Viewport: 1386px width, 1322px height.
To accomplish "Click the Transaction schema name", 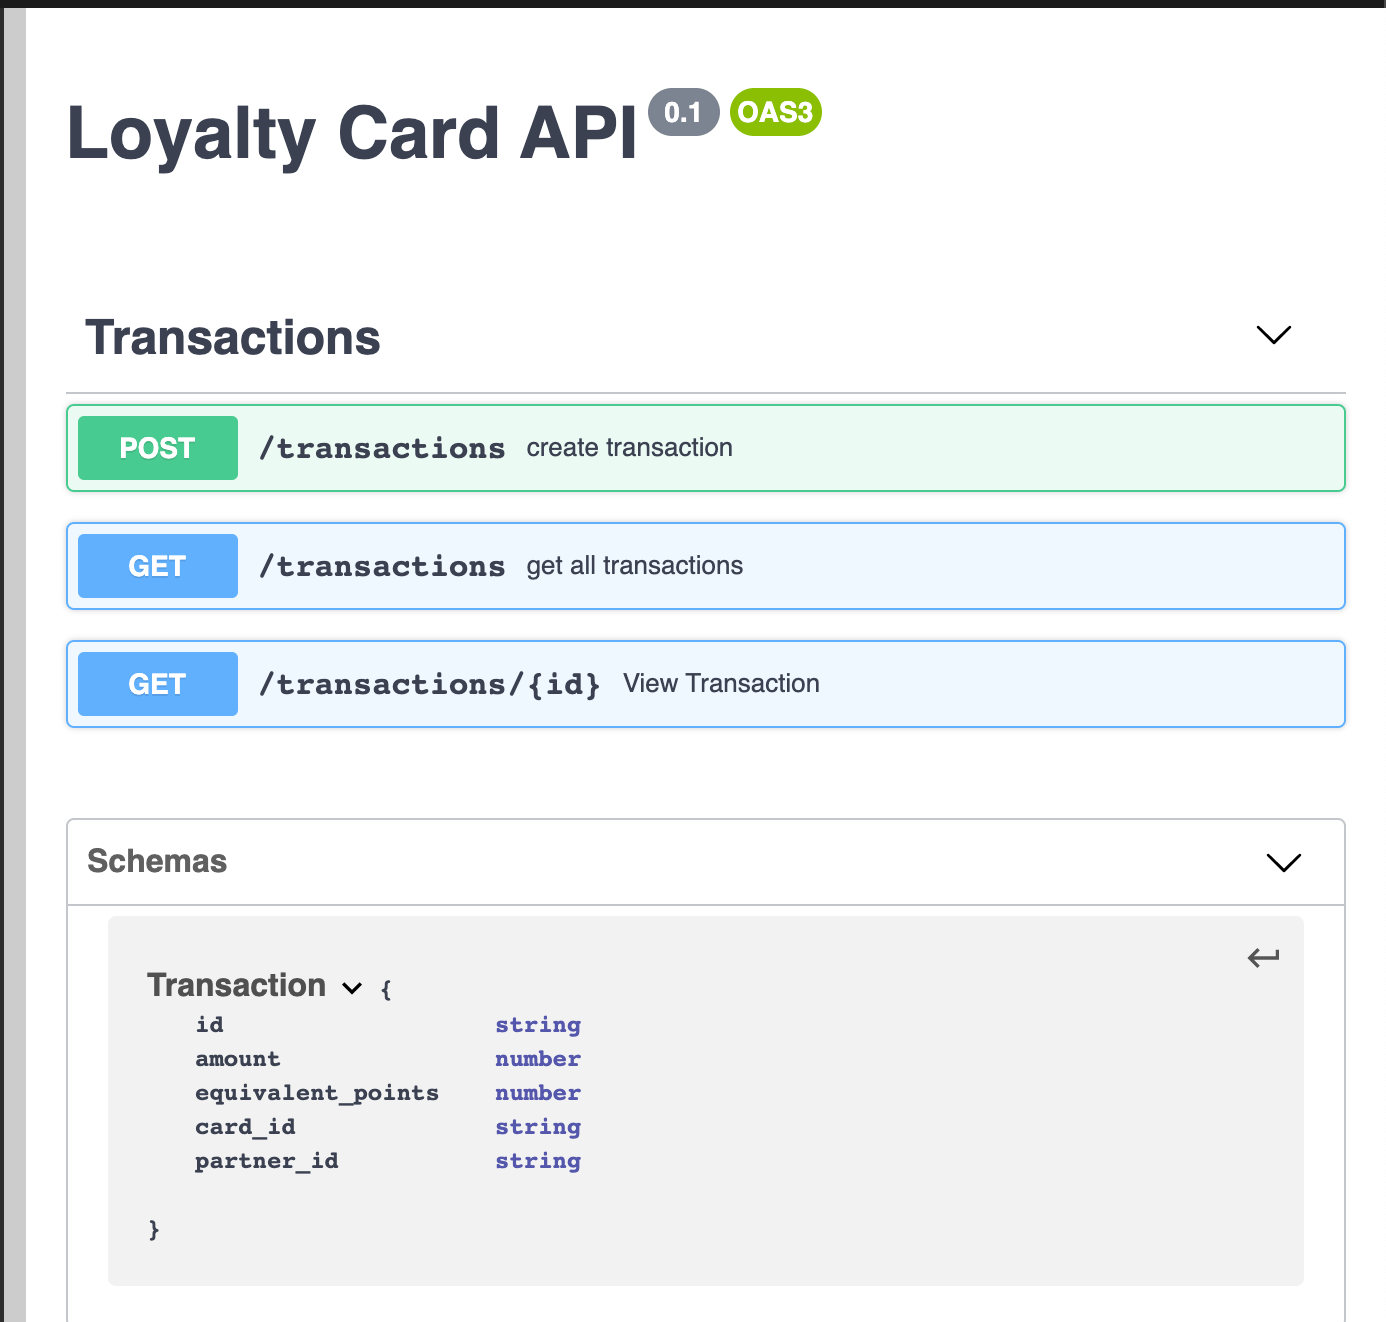I will click(236, 985).
